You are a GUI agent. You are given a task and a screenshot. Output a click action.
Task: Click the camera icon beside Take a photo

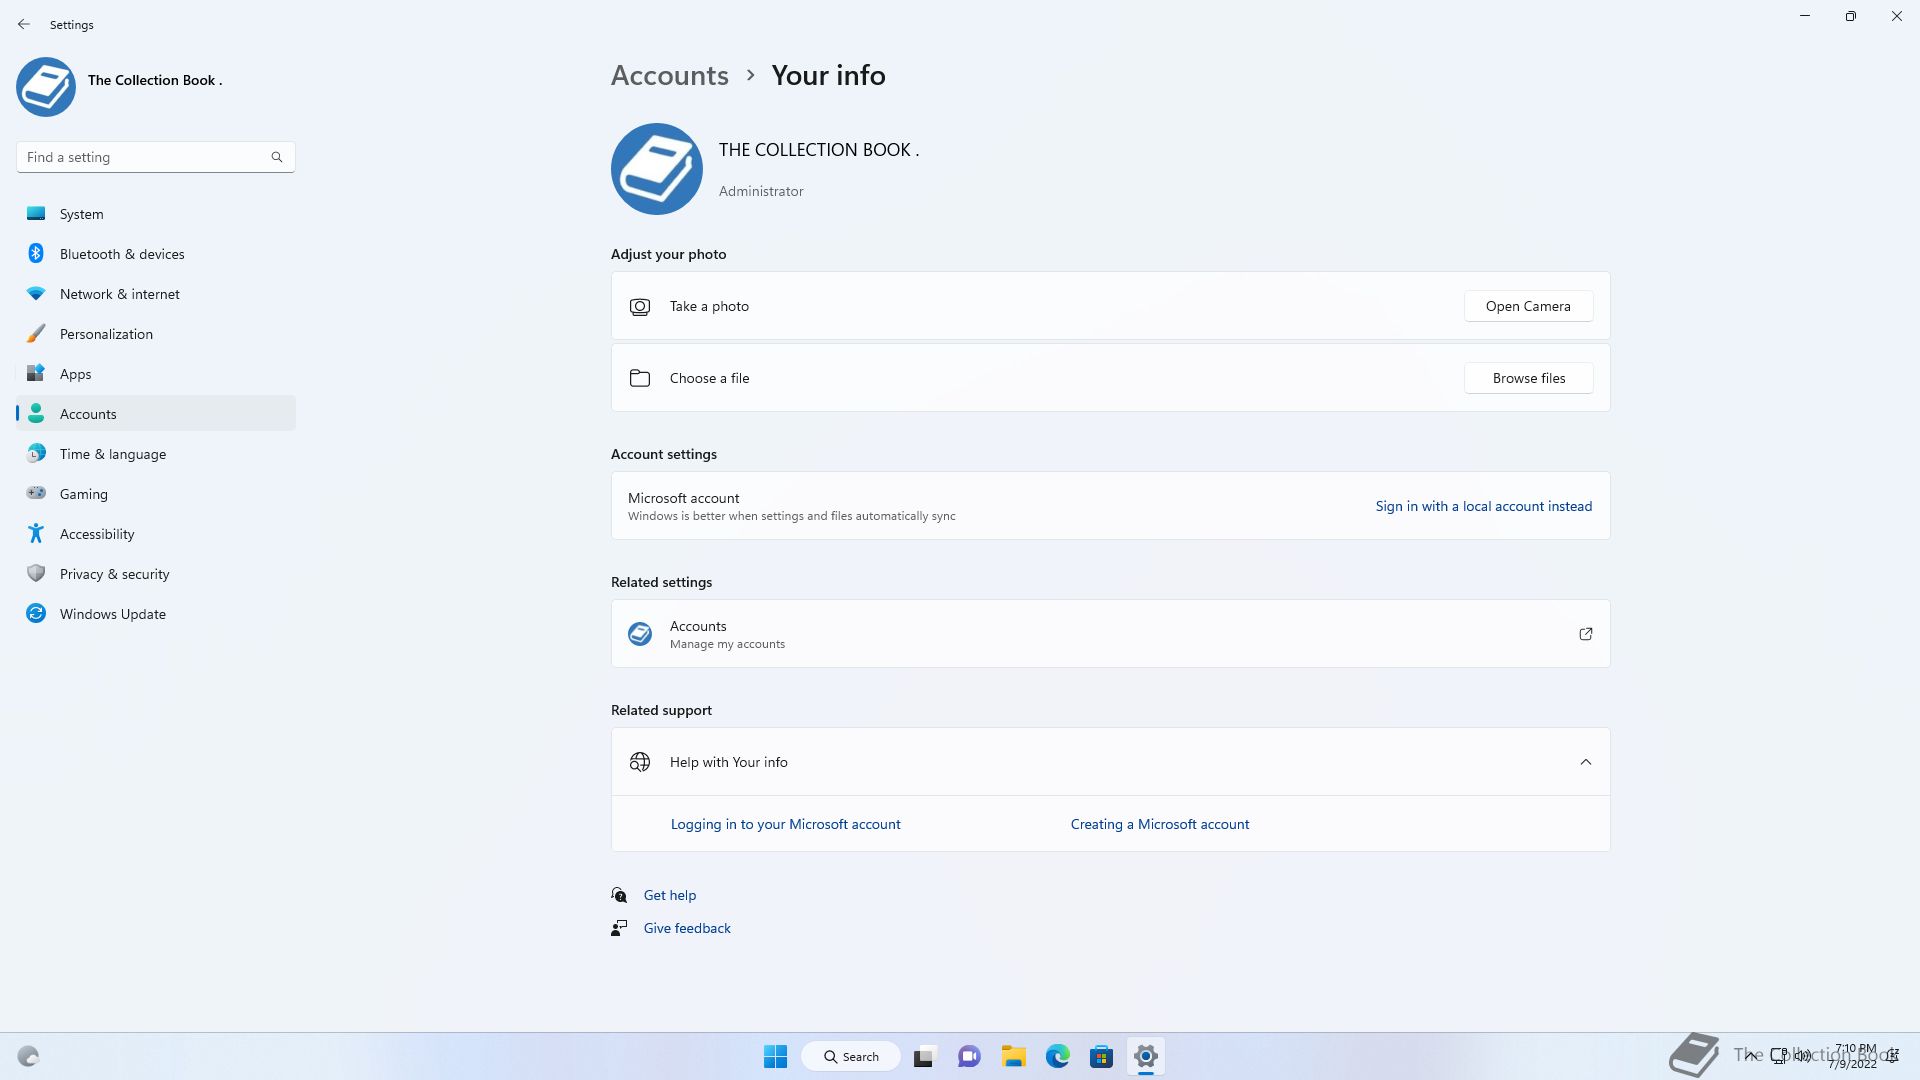click(640, 307)
